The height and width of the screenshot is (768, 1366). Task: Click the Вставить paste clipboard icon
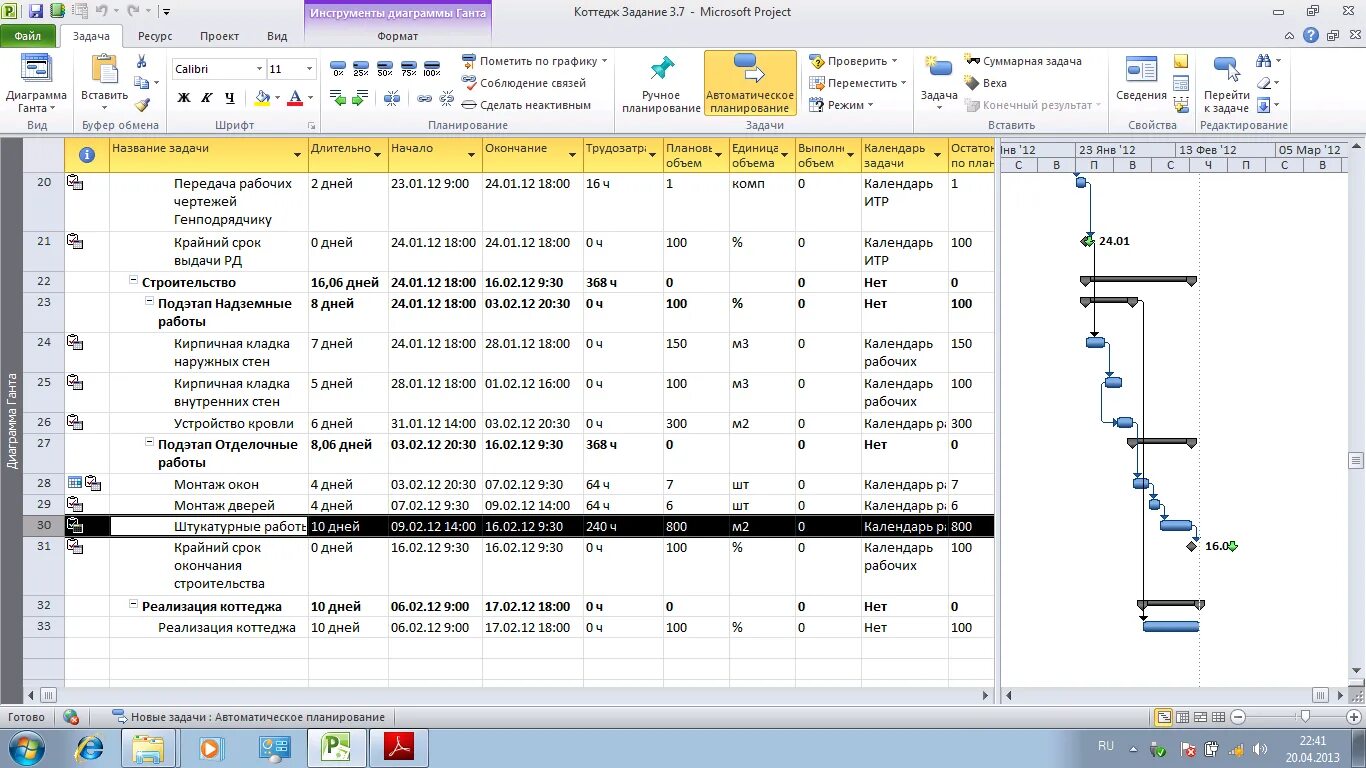pos(104,70)
